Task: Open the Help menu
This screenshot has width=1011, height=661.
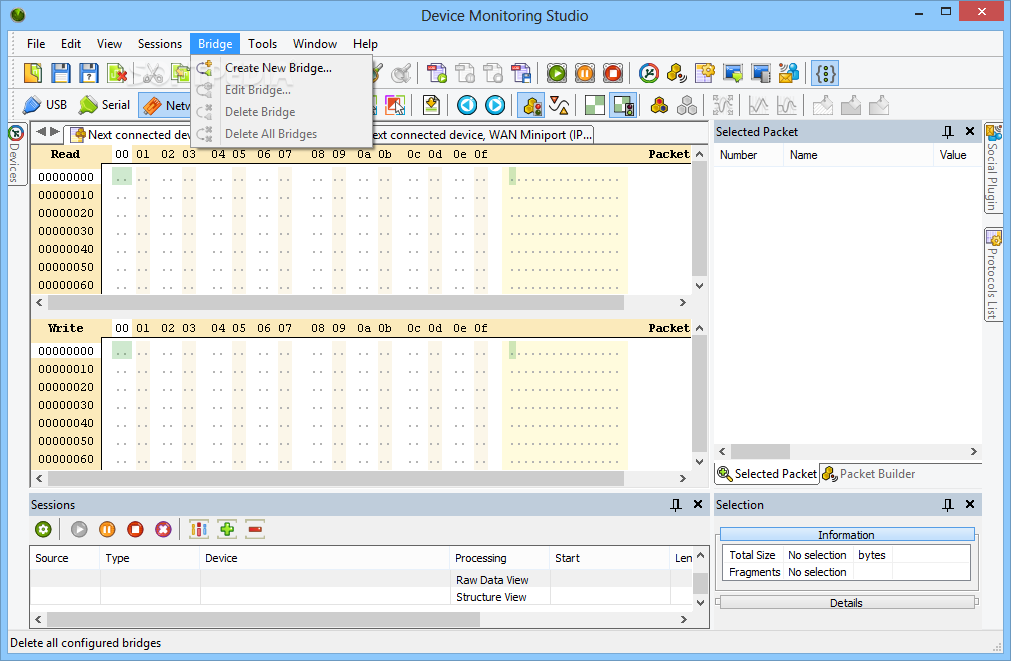Action: click(x=365, y=44)
